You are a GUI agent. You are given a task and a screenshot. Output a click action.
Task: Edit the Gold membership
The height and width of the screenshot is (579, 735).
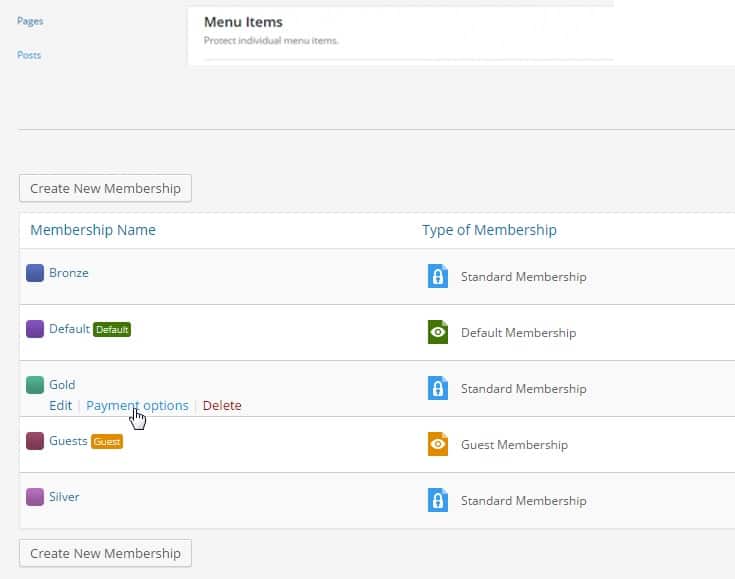[x=60, y=406]
